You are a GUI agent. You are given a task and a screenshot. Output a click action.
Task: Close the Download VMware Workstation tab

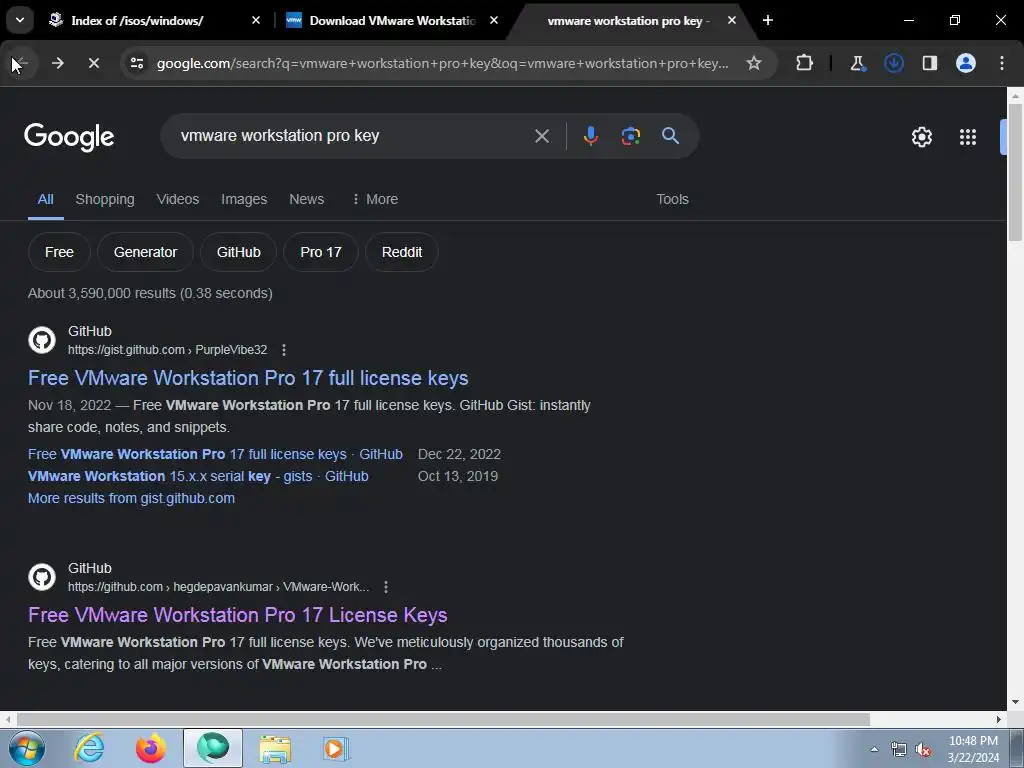click(494, 20)
